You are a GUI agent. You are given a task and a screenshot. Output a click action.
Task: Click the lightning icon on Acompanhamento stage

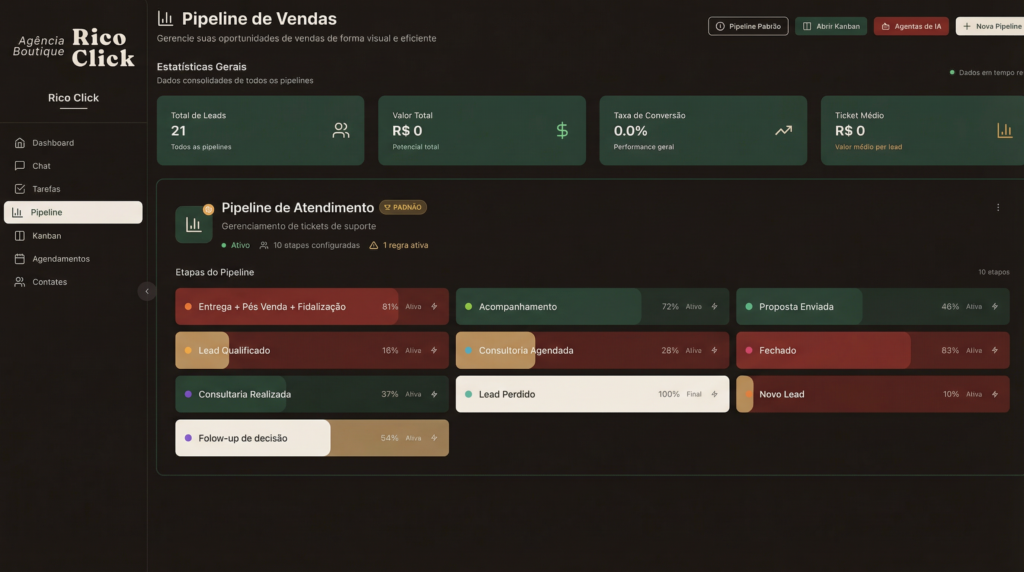click(x=714, y=307)
